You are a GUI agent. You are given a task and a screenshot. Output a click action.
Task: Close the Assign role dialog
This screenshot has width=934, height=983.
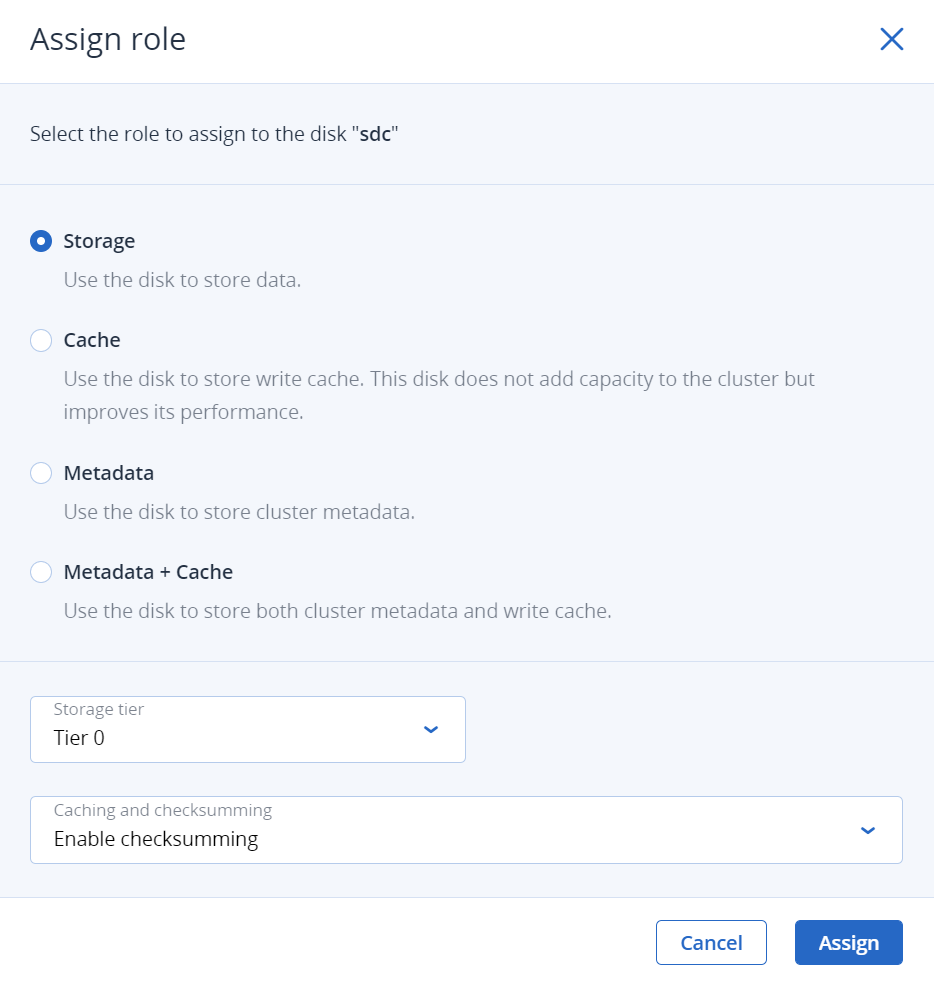tap(891, 39)
